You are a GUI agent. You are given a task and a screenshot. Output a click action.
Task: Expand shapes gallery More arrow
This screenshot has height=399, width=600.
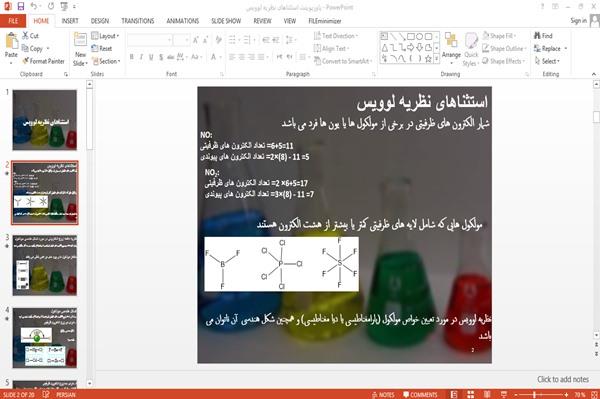[x=437, y=59]
